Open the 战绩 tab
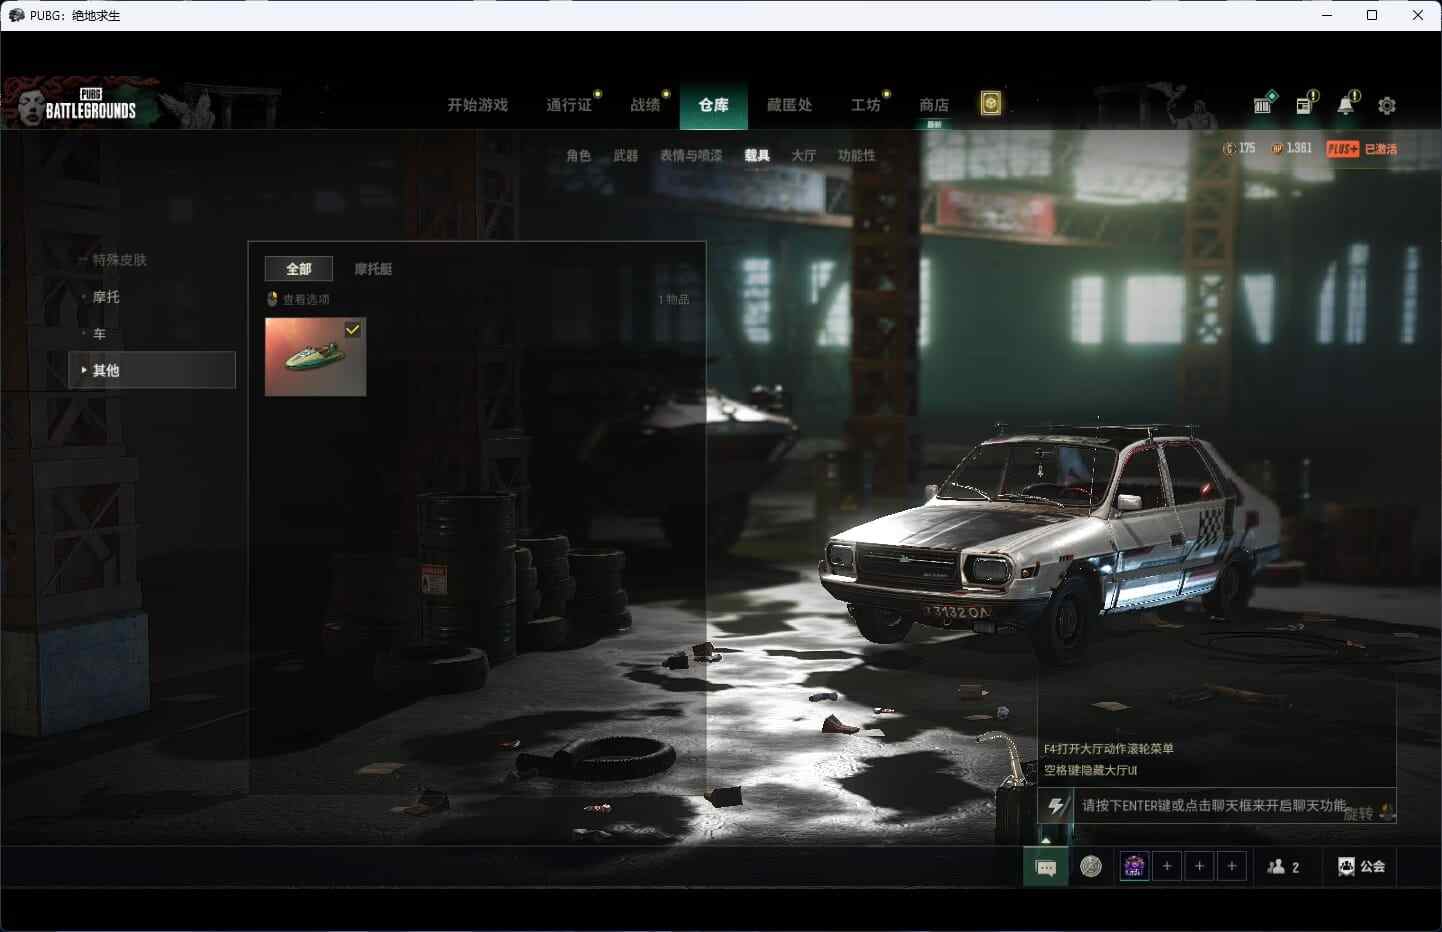1442x932 pixels. 645,105
